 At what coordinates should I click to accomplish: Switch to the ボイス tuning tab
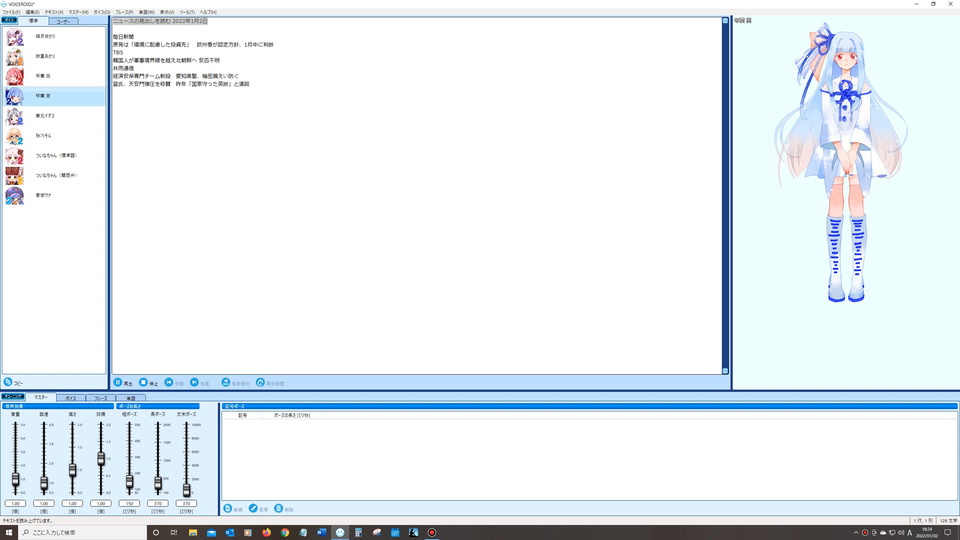(x=71, y=398)
